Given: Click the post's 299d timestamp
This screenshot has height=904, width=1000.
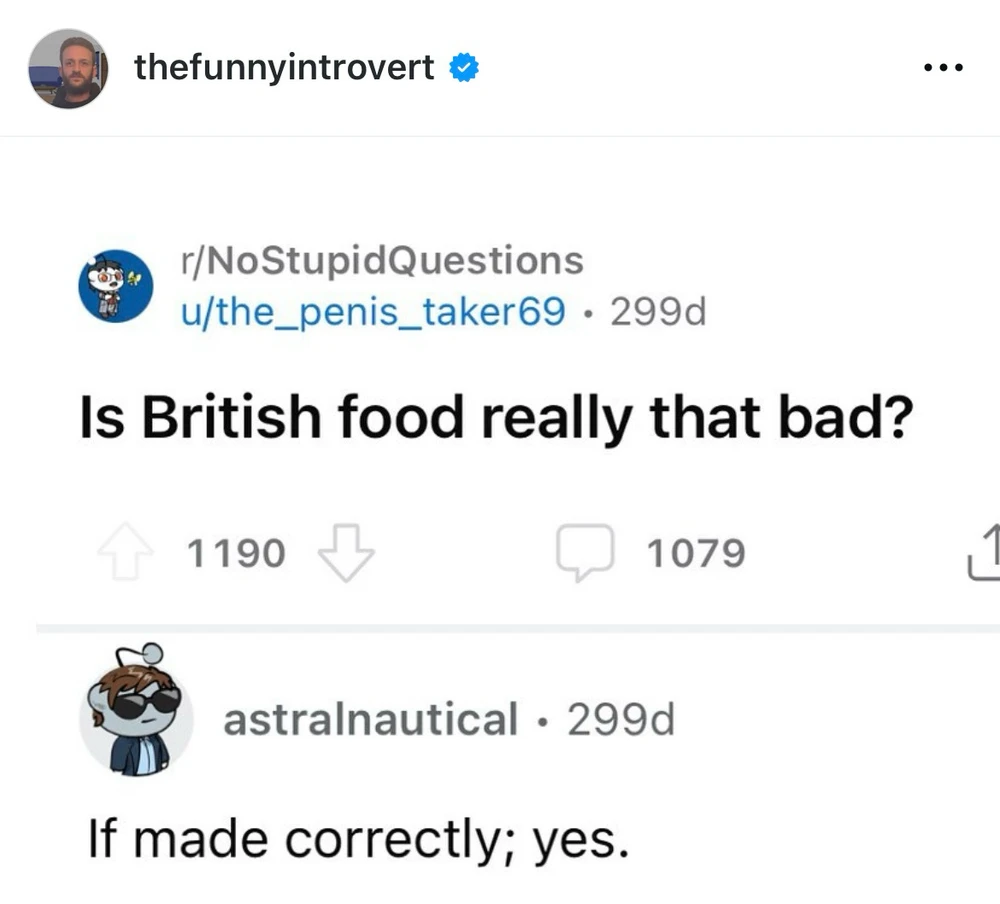Looking at the screenshot, I should pos(657,312).
